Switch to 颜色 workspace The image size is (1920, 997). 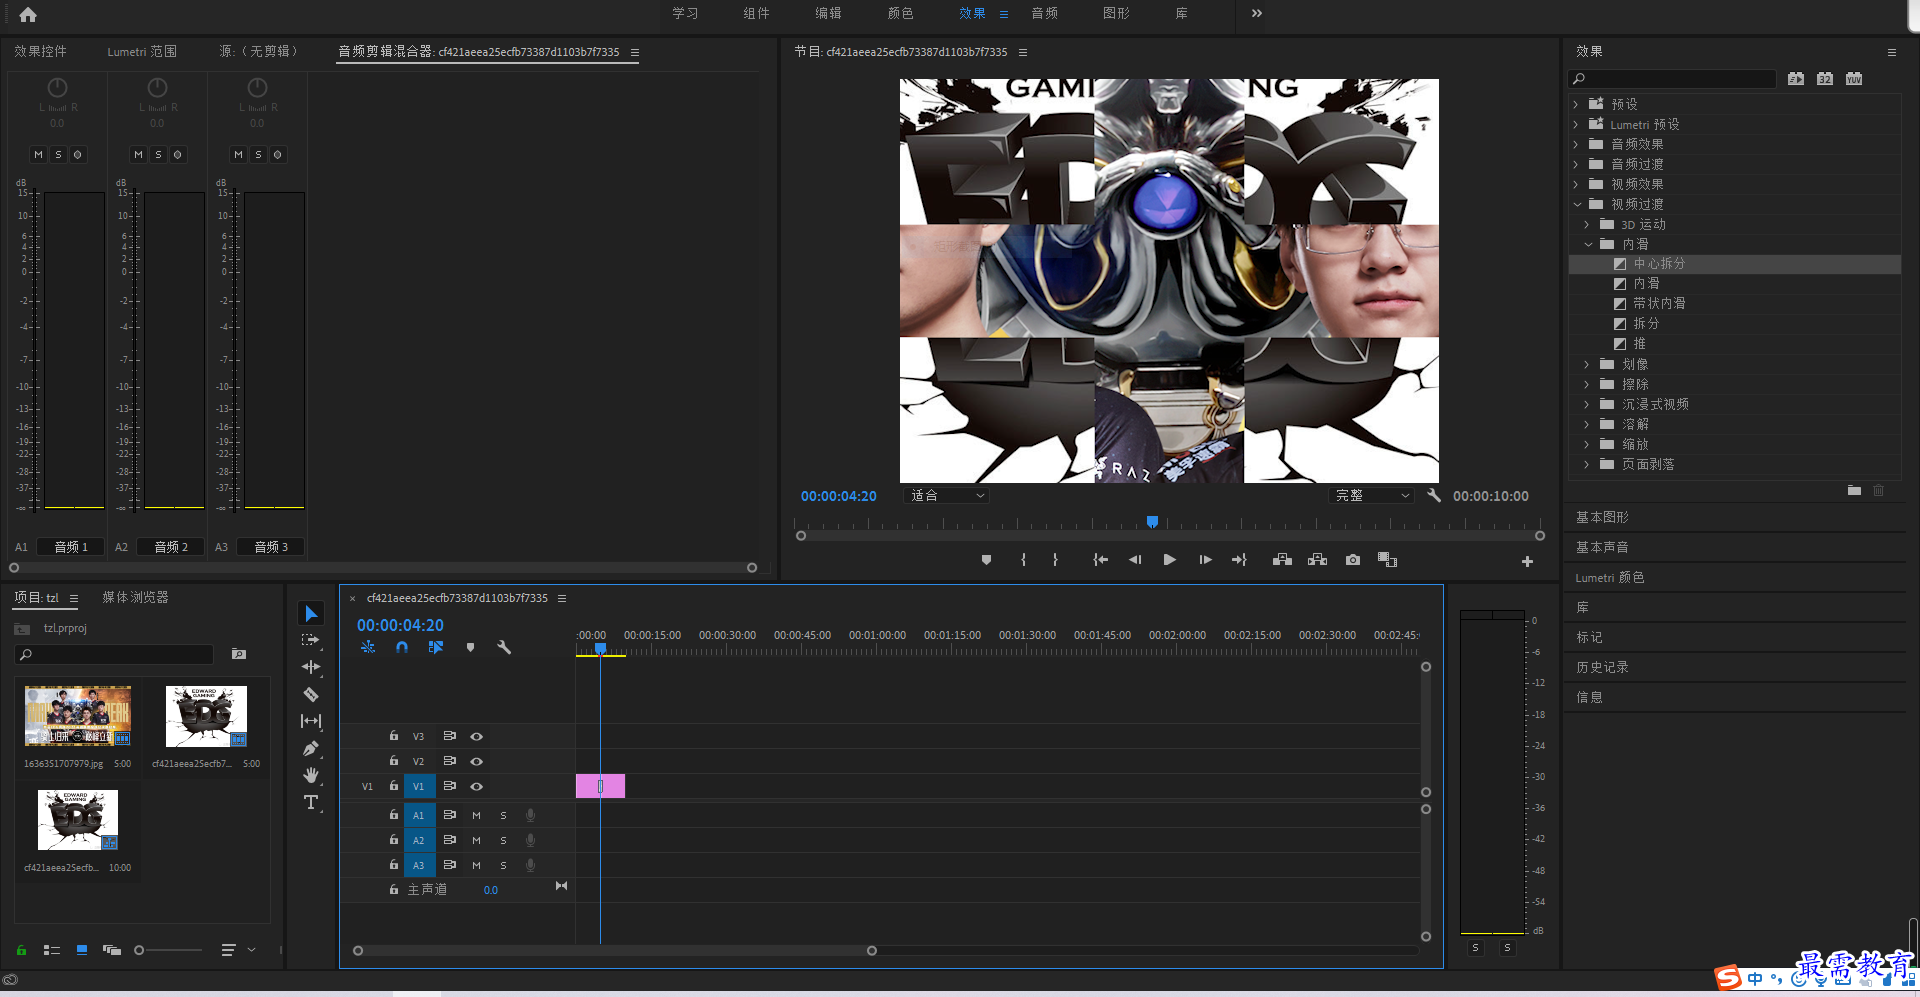900,13
